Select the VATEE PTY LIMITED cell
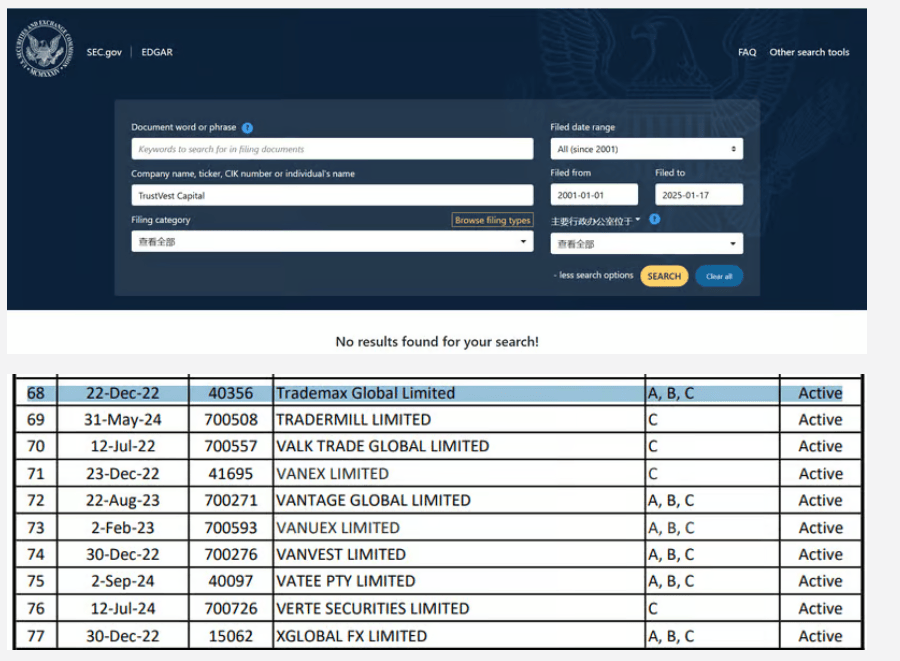The image size is (900, 661). coord(459,581)
